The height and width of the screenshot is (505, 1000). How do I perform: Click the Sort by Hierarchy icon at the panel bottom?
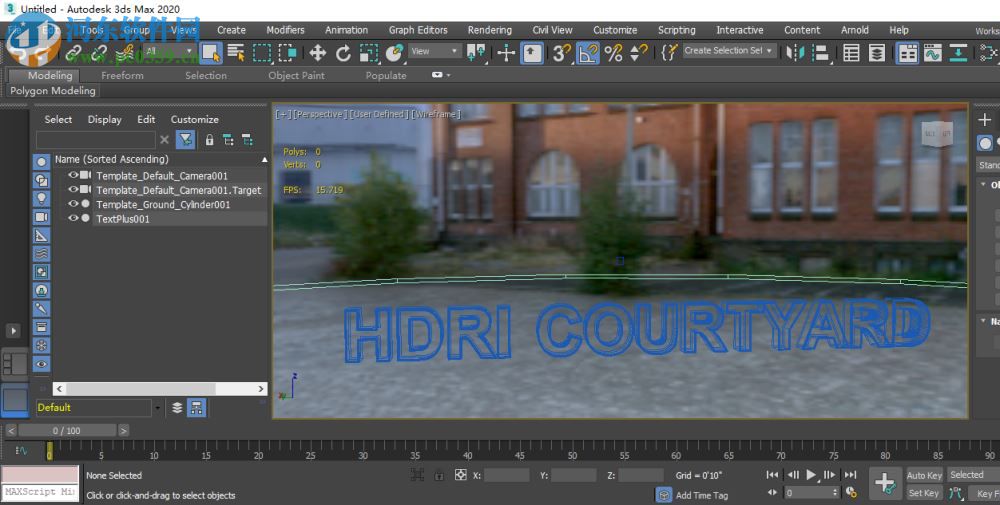pyautogui.click(x=196, y=408)
